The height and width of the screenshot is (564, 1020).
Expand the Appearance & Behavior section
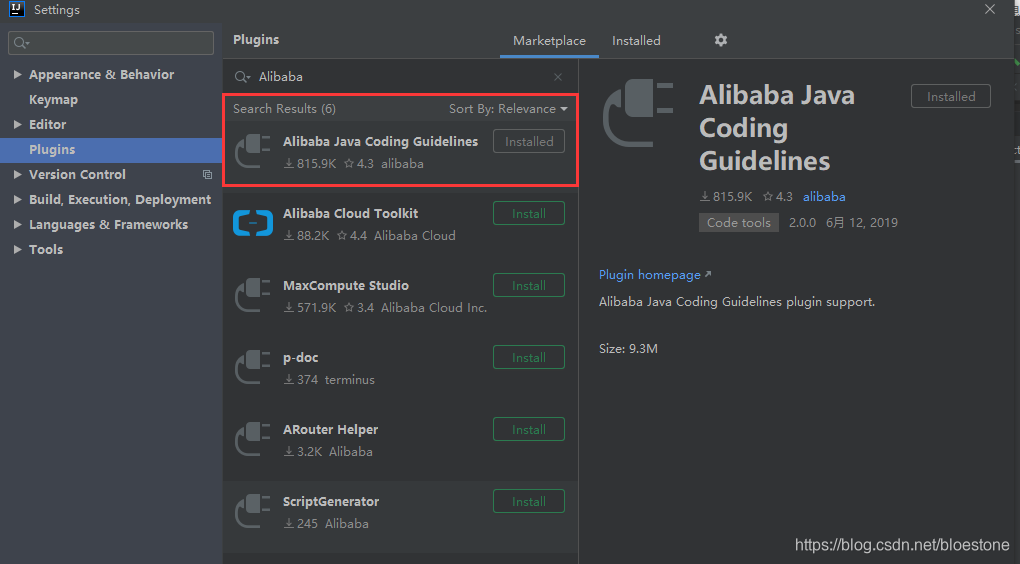(18, 75)
